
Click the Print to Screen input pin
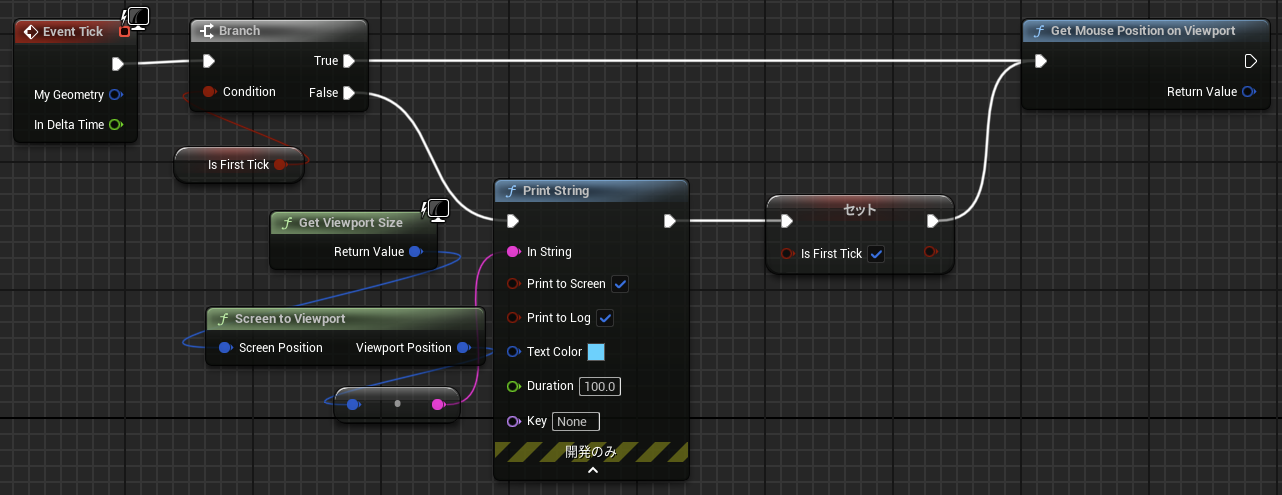click(514, 284)
